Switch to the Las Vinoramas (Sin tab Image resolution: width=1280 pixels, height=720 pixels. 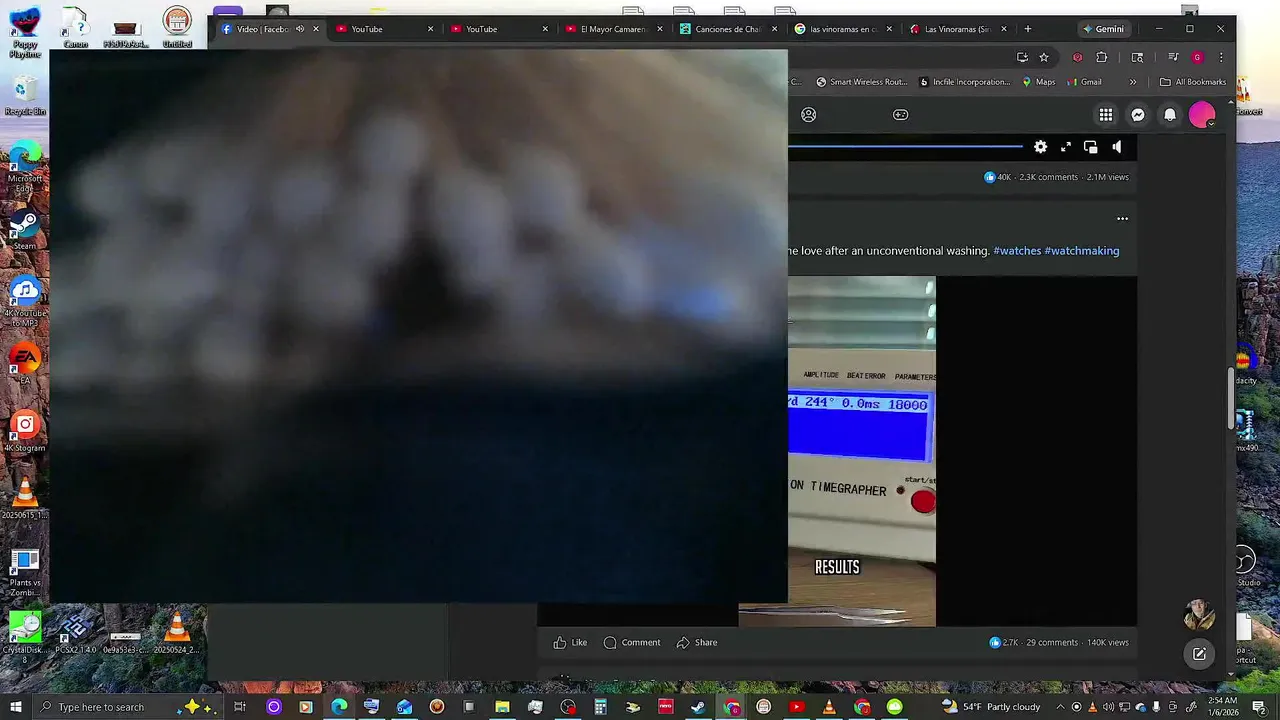(957, 29)
